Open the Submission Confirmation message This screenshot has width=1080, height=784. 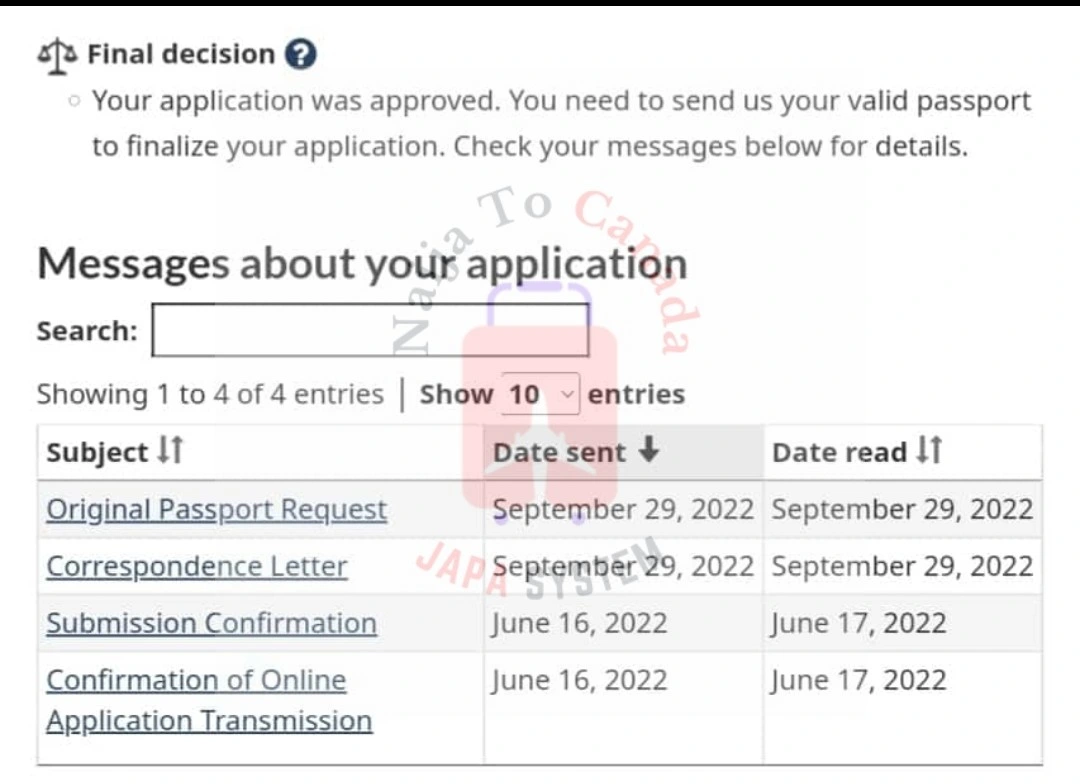coord(211,623)
